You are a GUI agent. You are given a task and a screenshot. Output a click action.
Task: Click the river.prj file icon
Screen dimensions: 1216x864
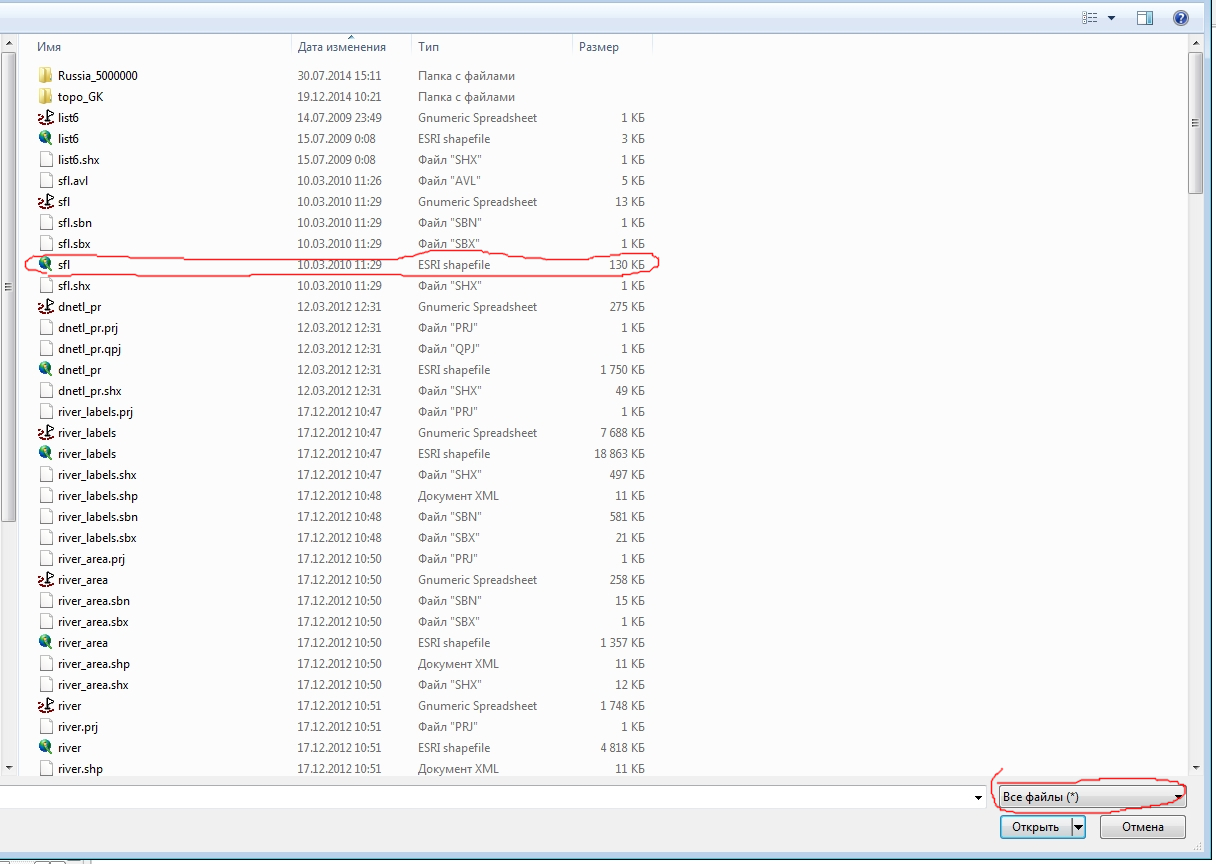click(45, 727)
